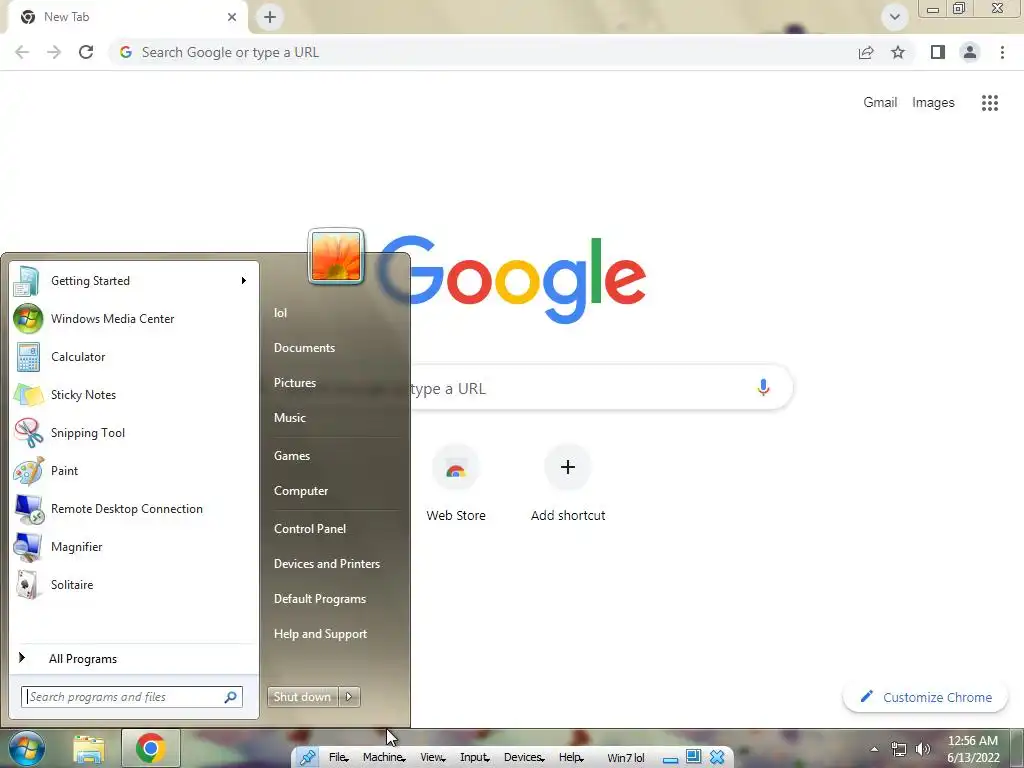The width and height of the screenshot is (1024, 768).
Task: Open the VirtualBox Devices menu
Action: [524, 758]
